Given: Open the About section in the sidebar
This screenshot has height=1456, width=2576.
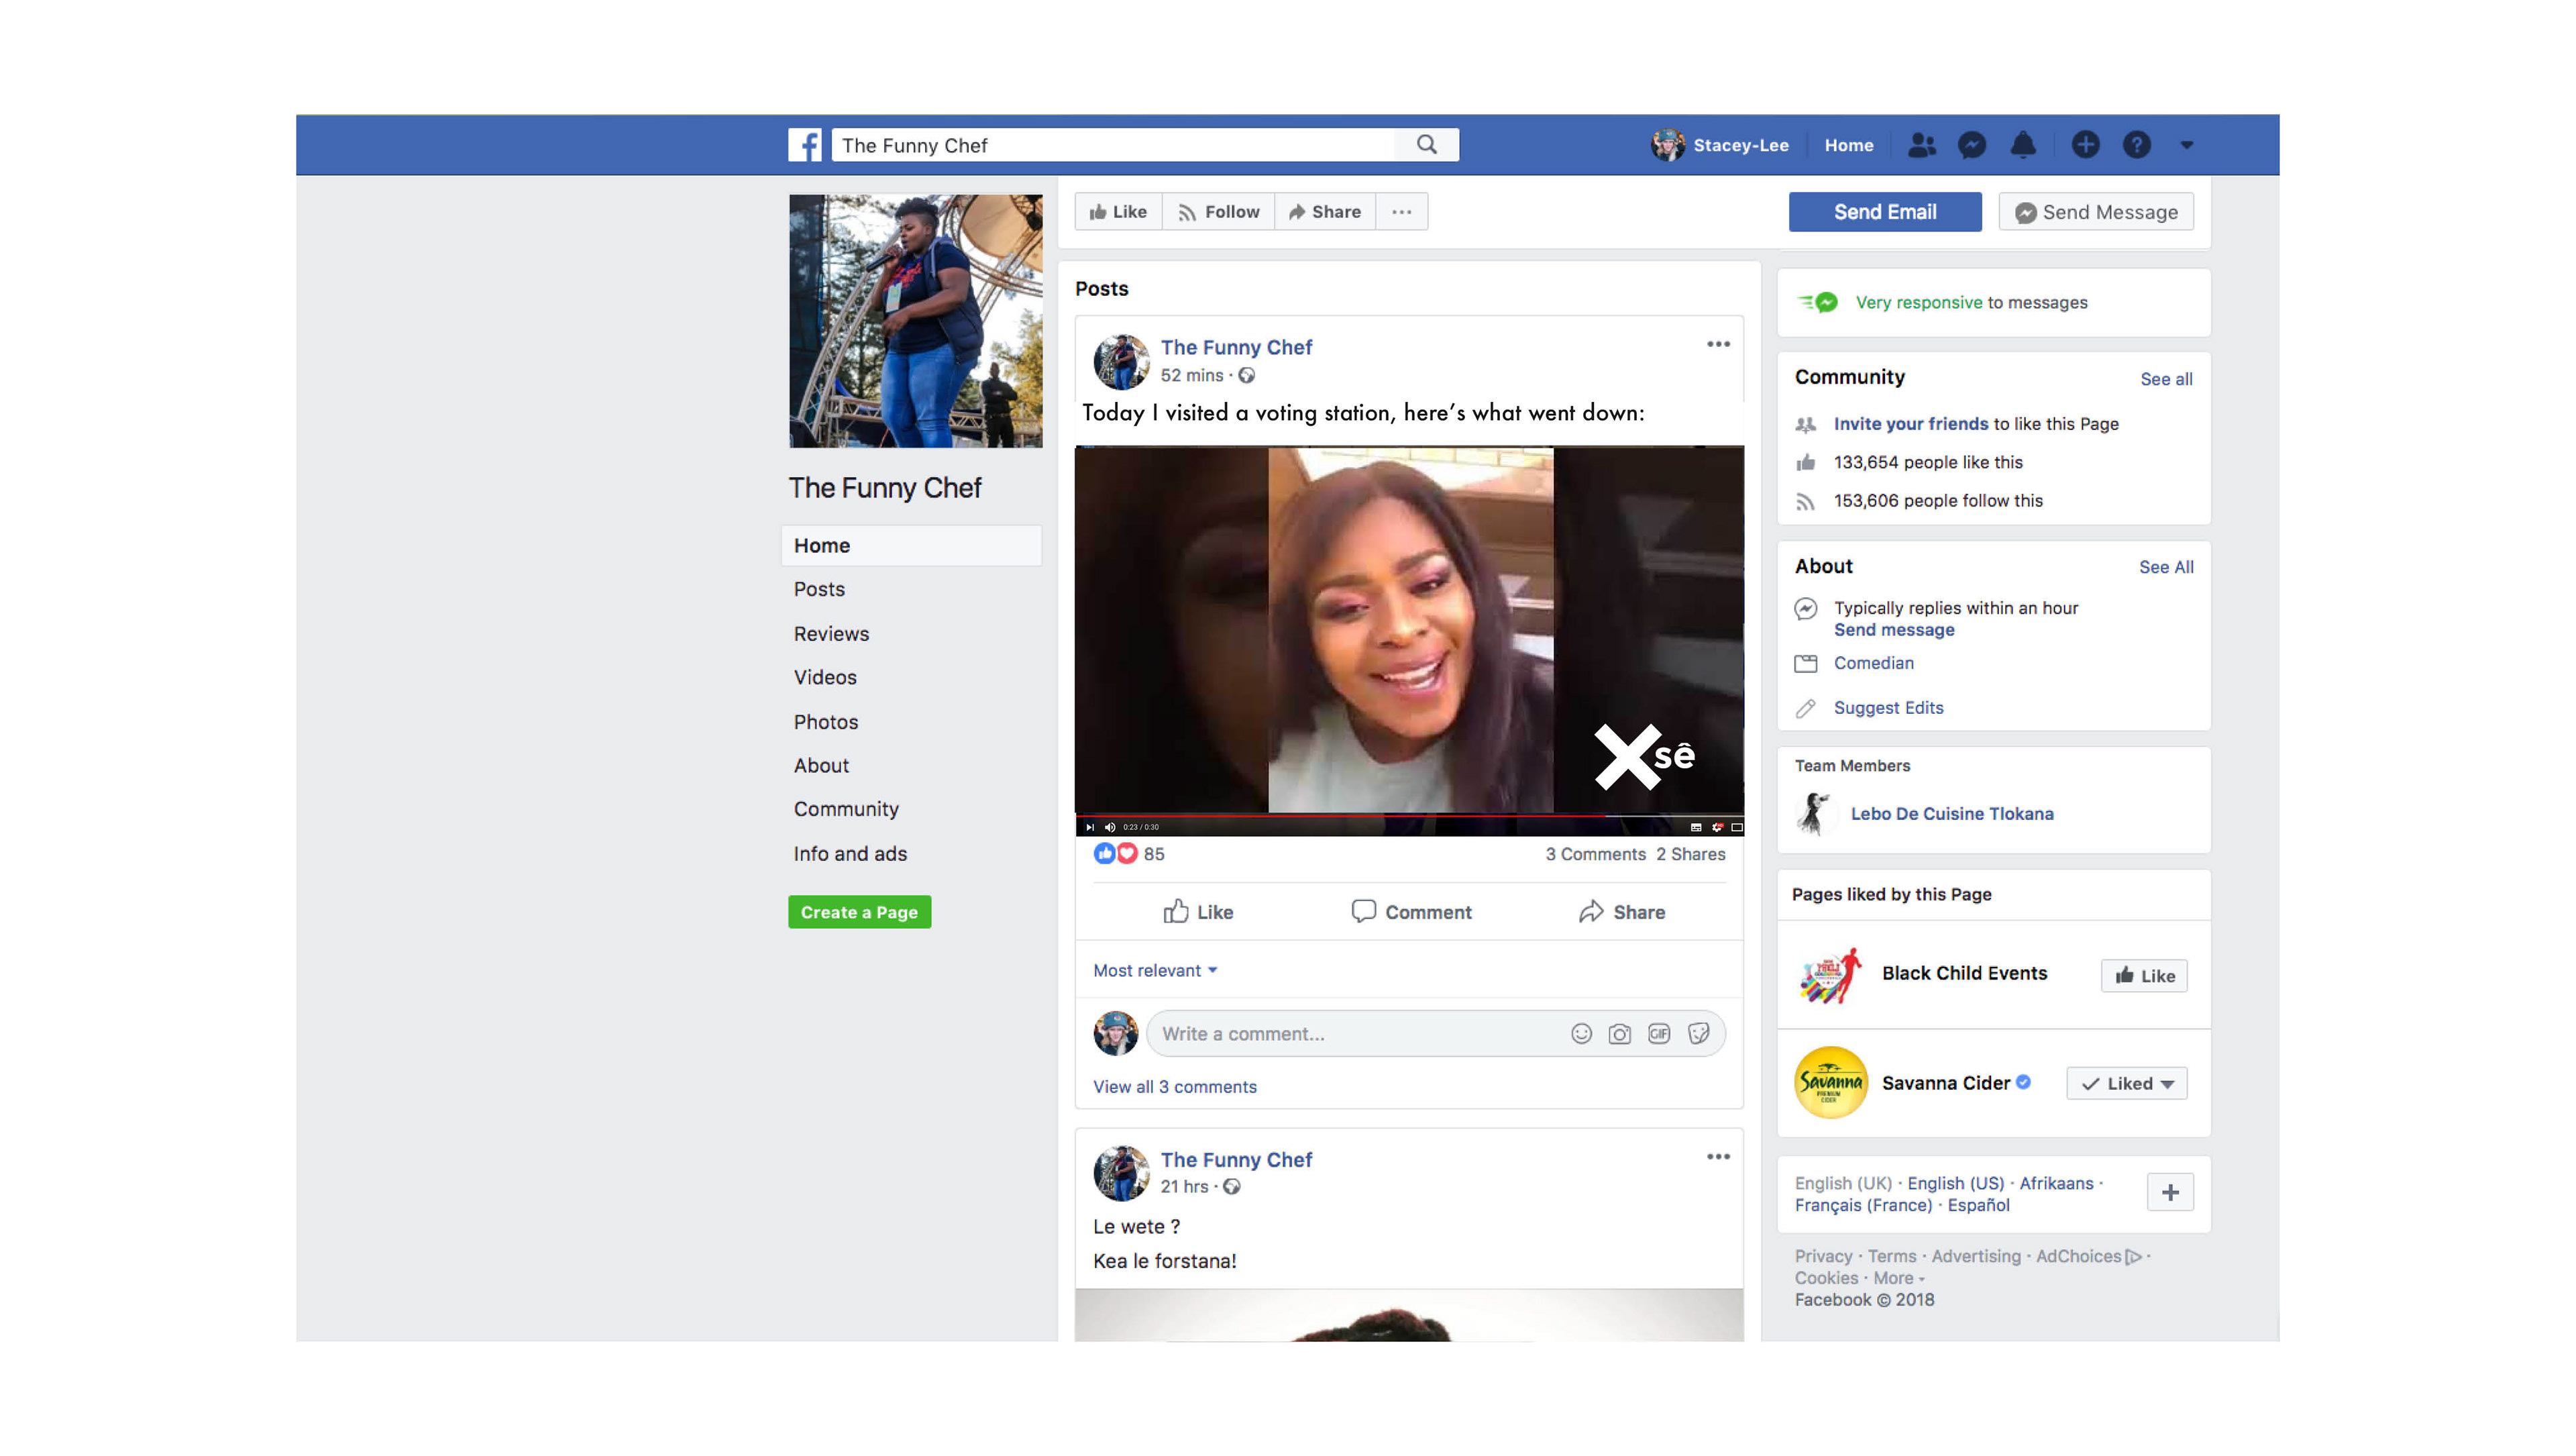Looking at the screenshot, I should pos(821,766).
